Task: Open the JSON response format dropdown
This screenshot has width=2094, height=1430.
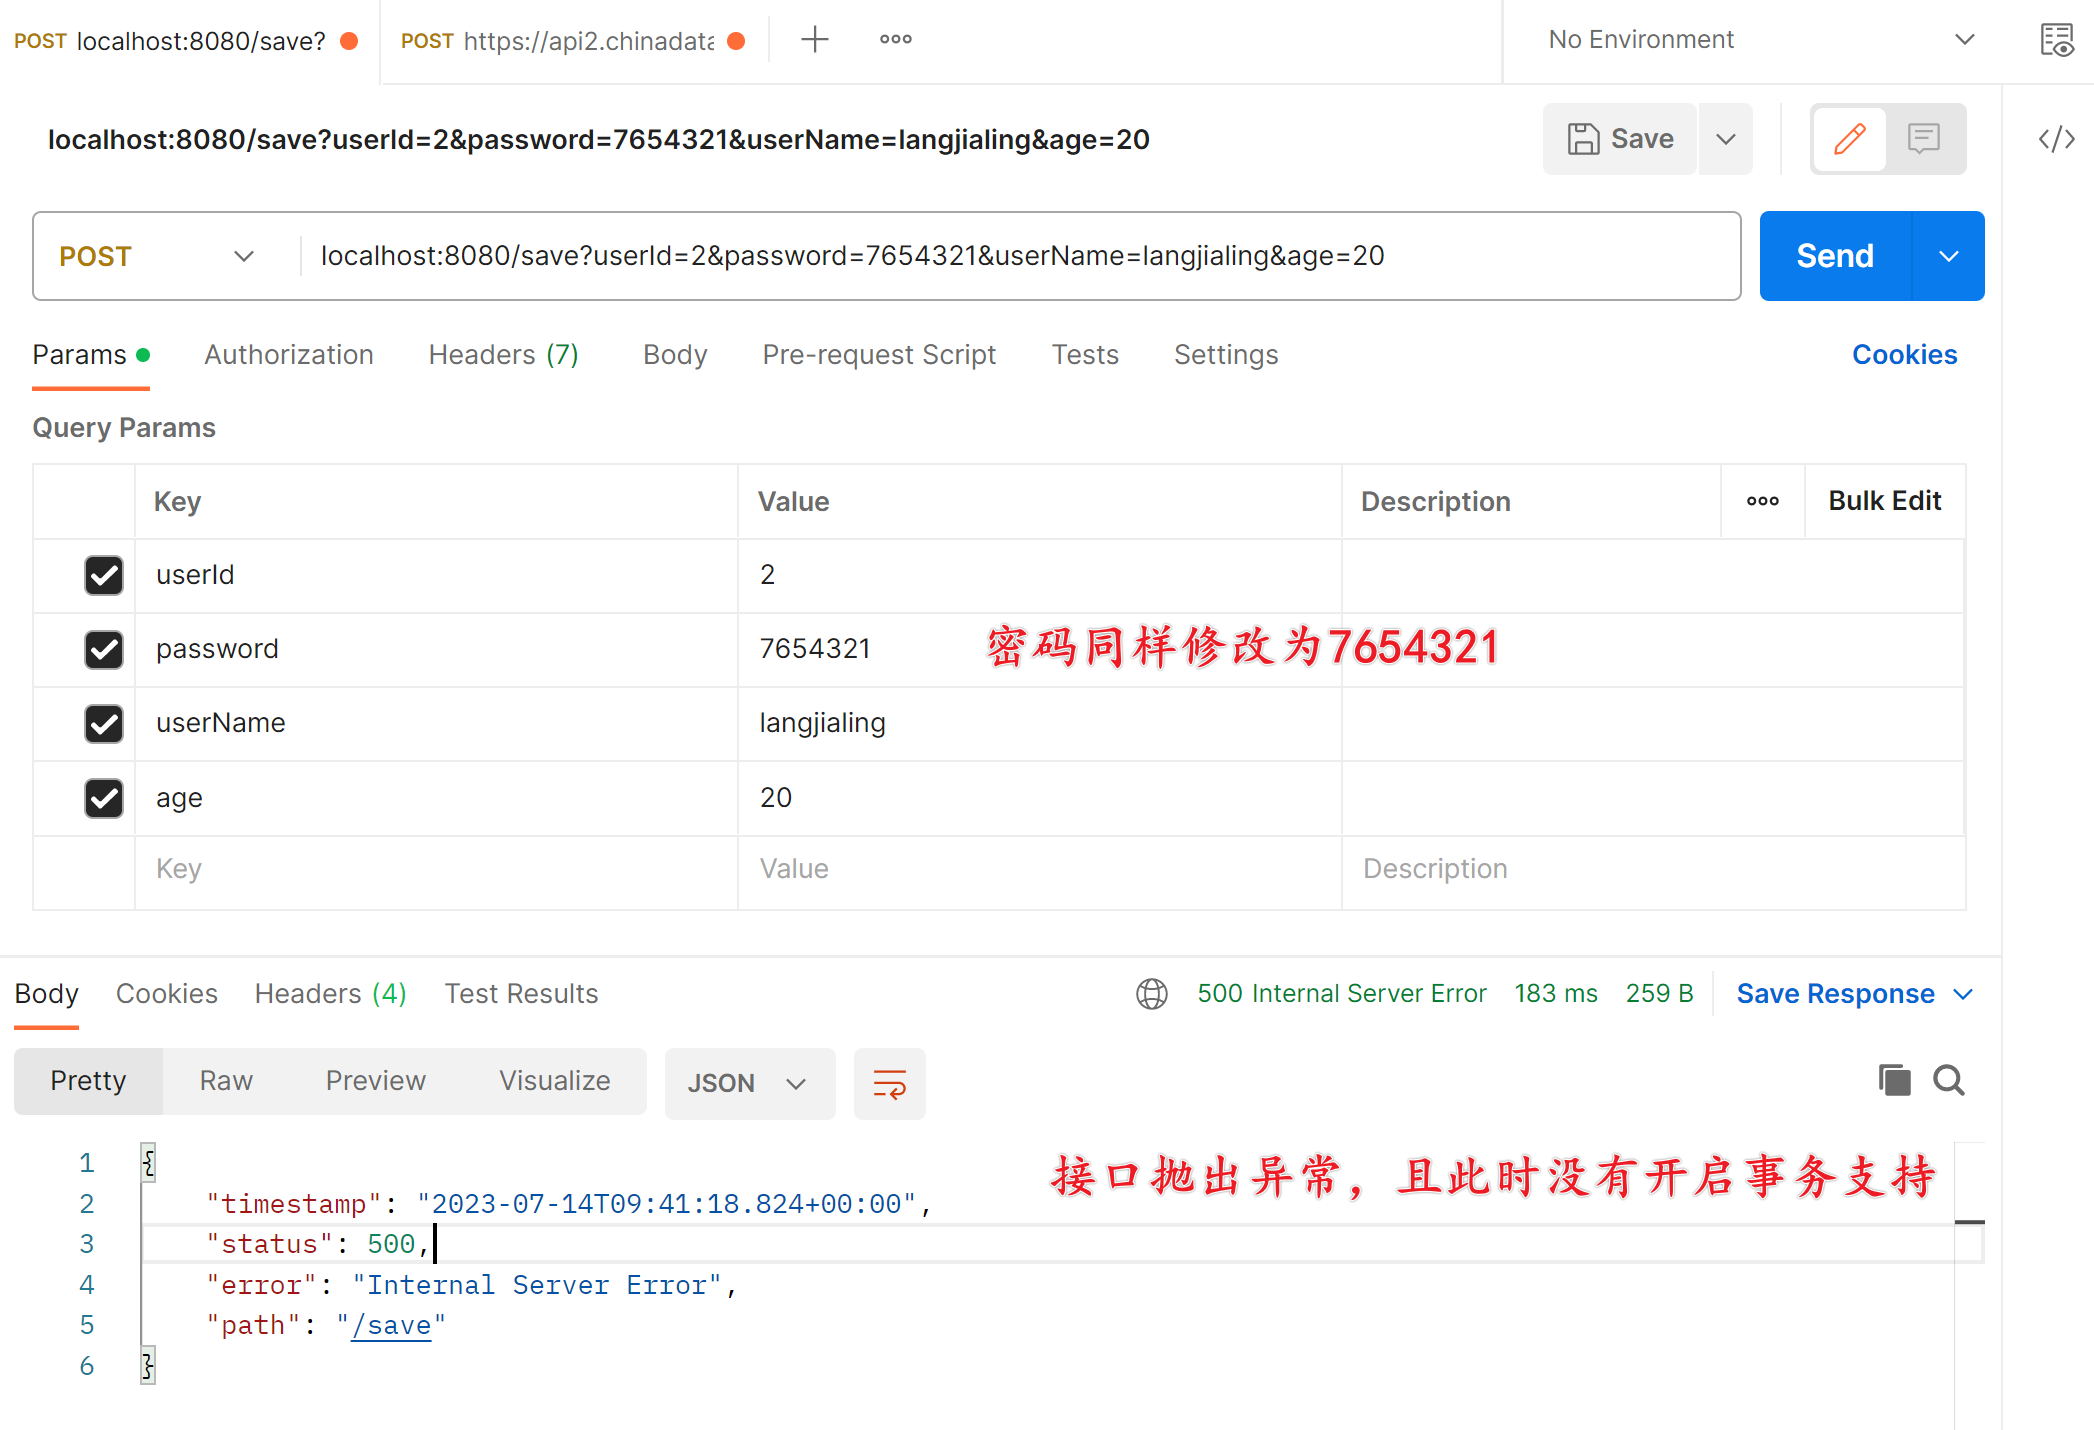Action: point(749,1083)
